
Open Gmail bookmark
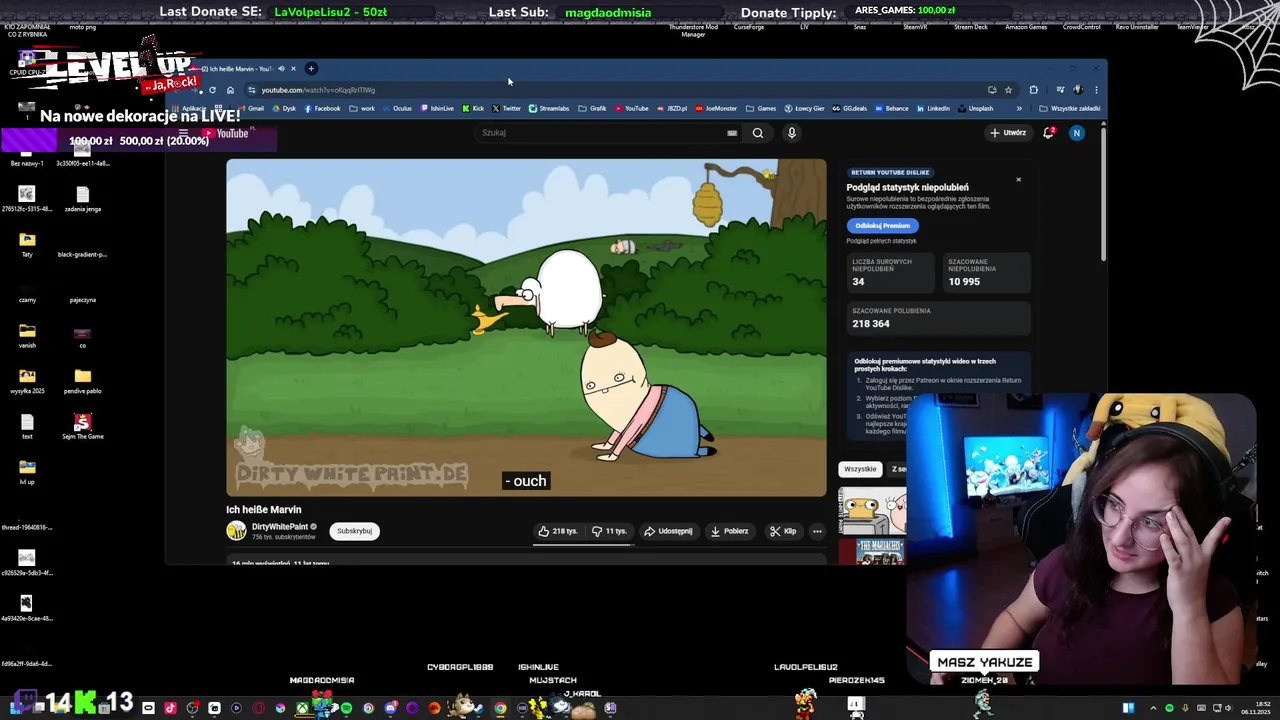coord(251,108)
